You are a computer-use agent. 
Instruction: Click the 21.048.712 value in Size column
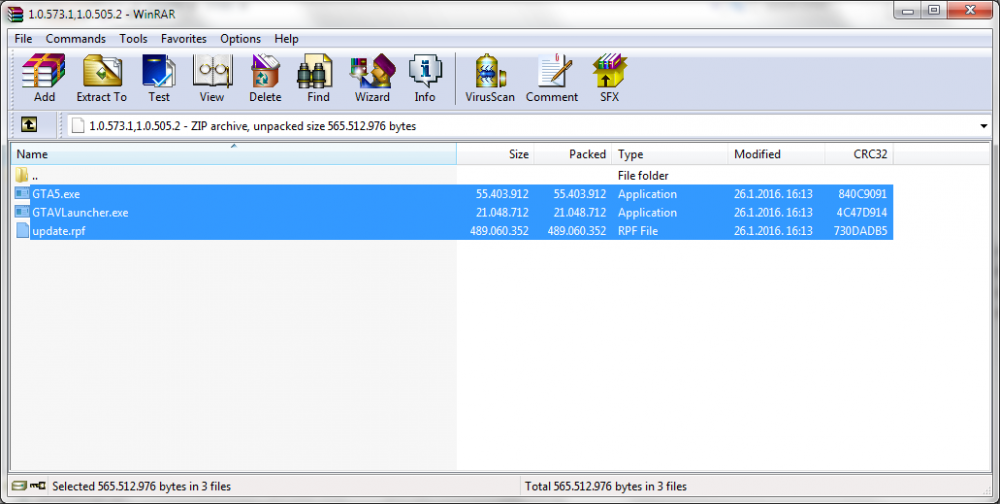502,212
